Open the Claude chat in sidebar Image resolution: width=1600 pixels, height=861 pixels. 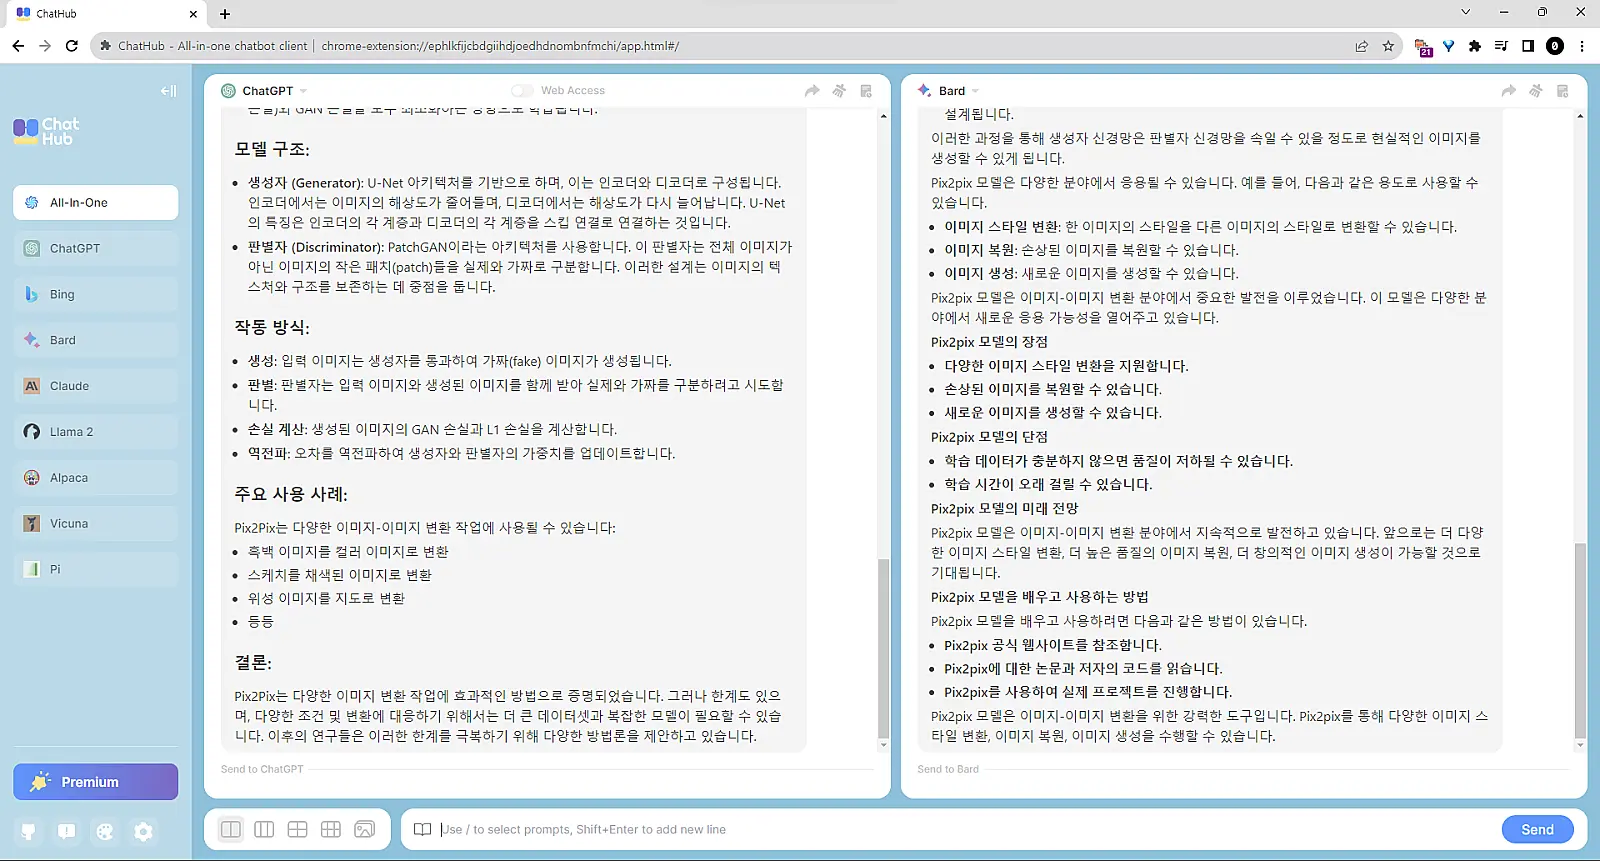coord(96,386)
